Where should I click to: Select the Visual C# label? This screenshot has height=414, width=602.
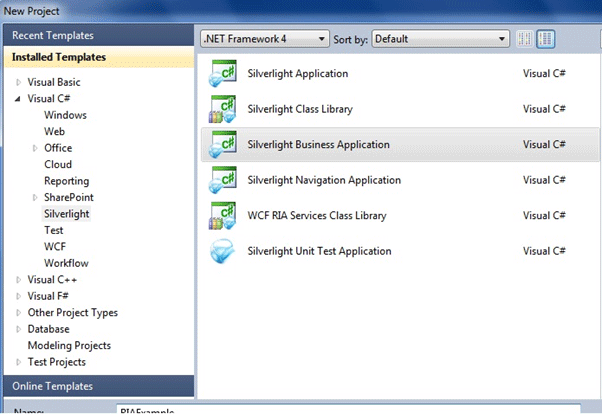(x=49, y=99)
